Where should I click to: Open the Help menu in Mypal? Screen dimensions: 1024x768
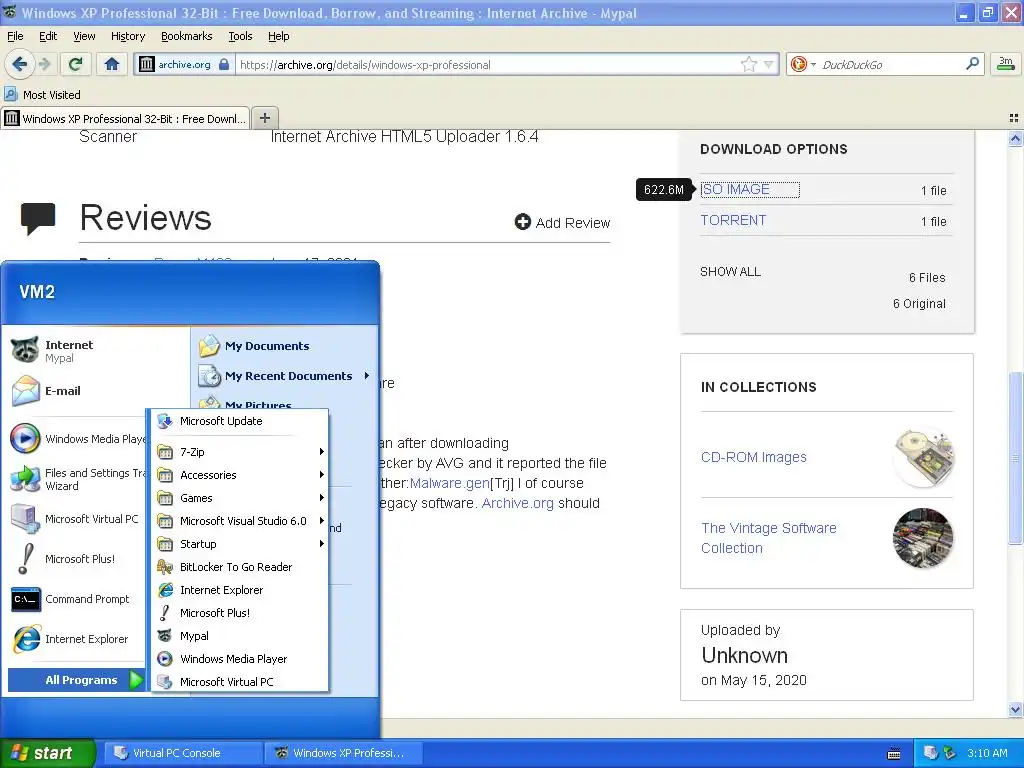[x=278, y=36]
